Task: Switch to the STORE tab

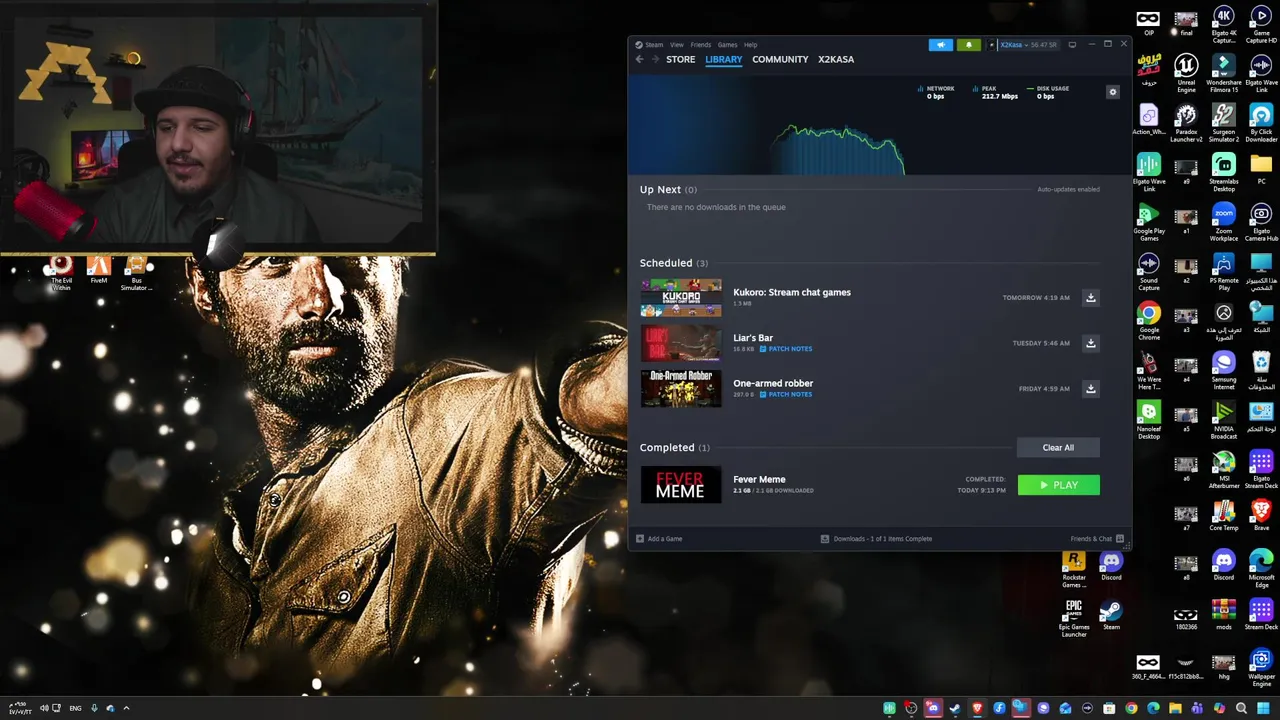Action: pos(681,59)
